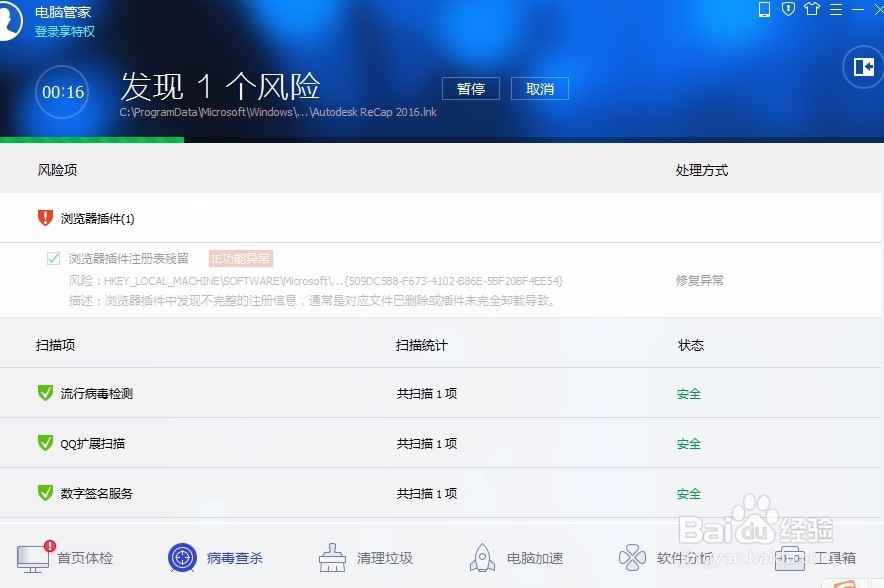884x588 pixels.
Task: Click the green check icon for 流行病毒检测
Action: [x=45, y=393]
